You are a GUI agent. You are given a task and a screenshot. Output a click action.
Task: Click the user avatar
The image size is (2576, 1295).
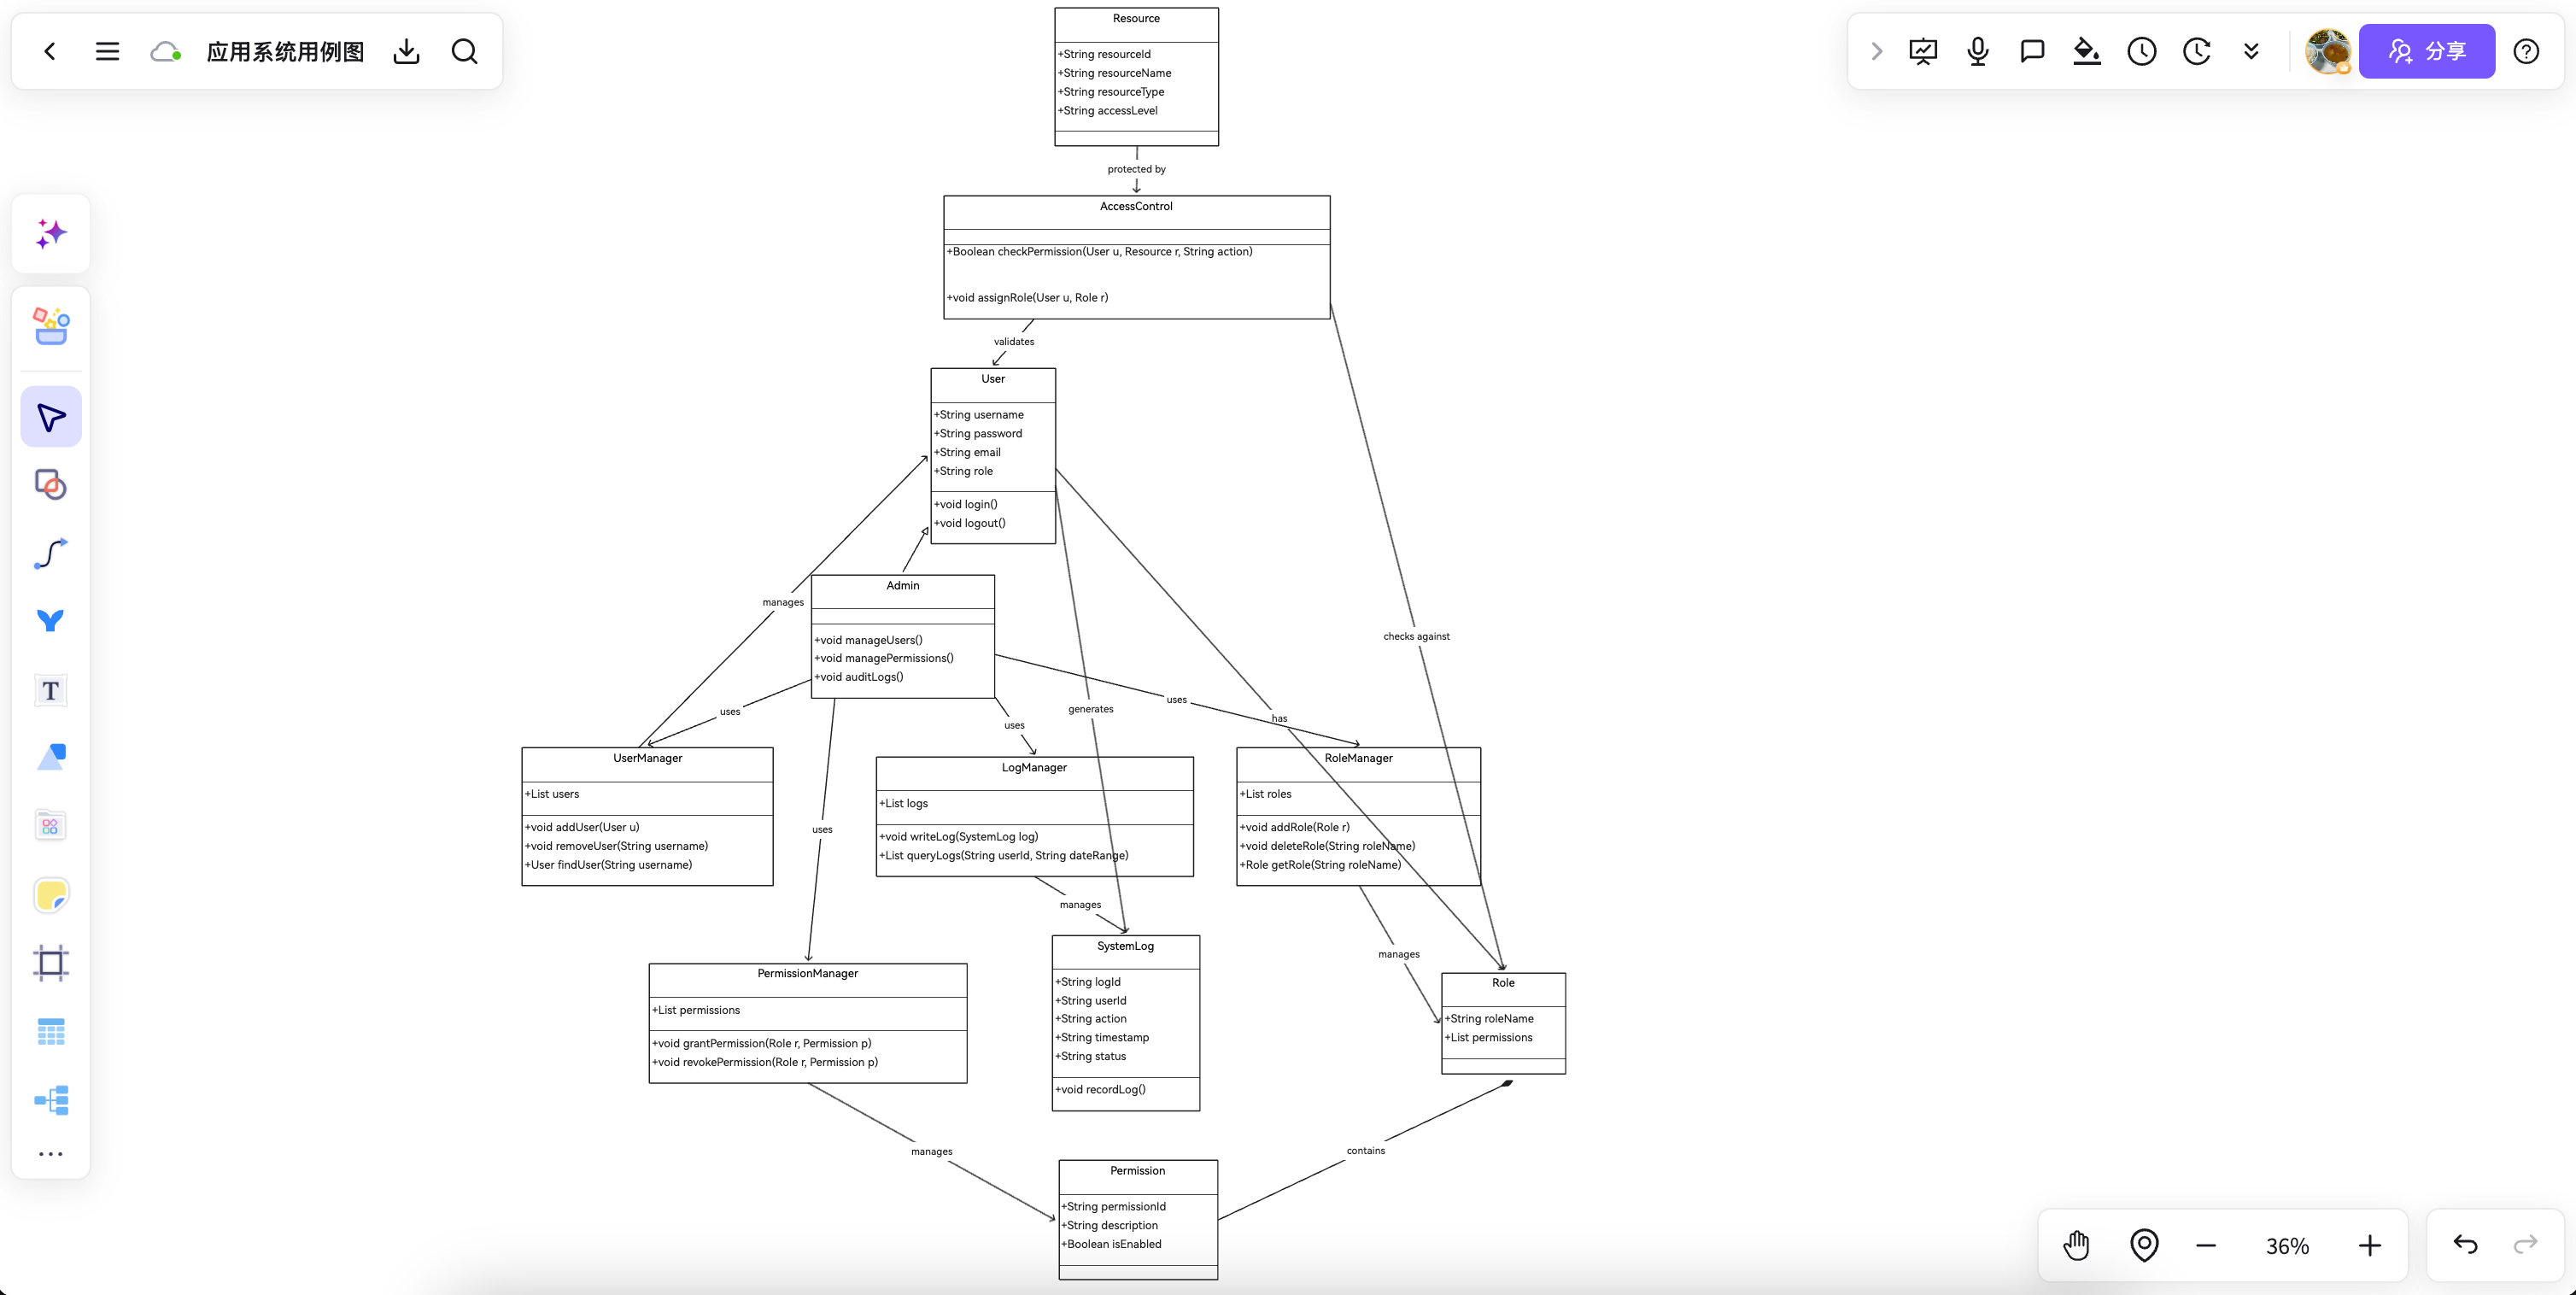coord(2327,51)
